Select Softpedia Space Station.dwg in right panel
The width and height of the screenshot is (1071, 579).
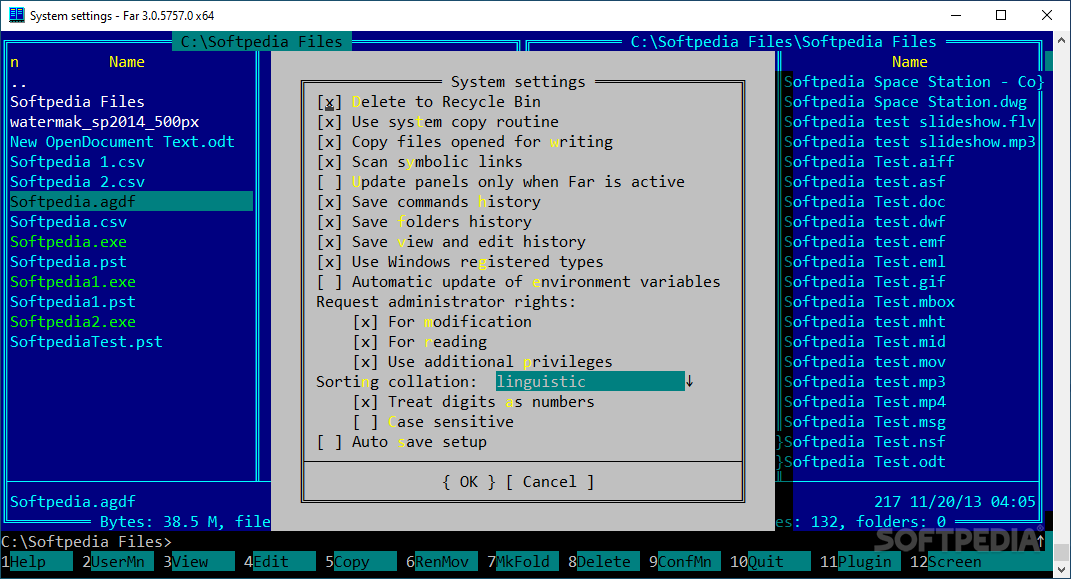tap(905, 102)
